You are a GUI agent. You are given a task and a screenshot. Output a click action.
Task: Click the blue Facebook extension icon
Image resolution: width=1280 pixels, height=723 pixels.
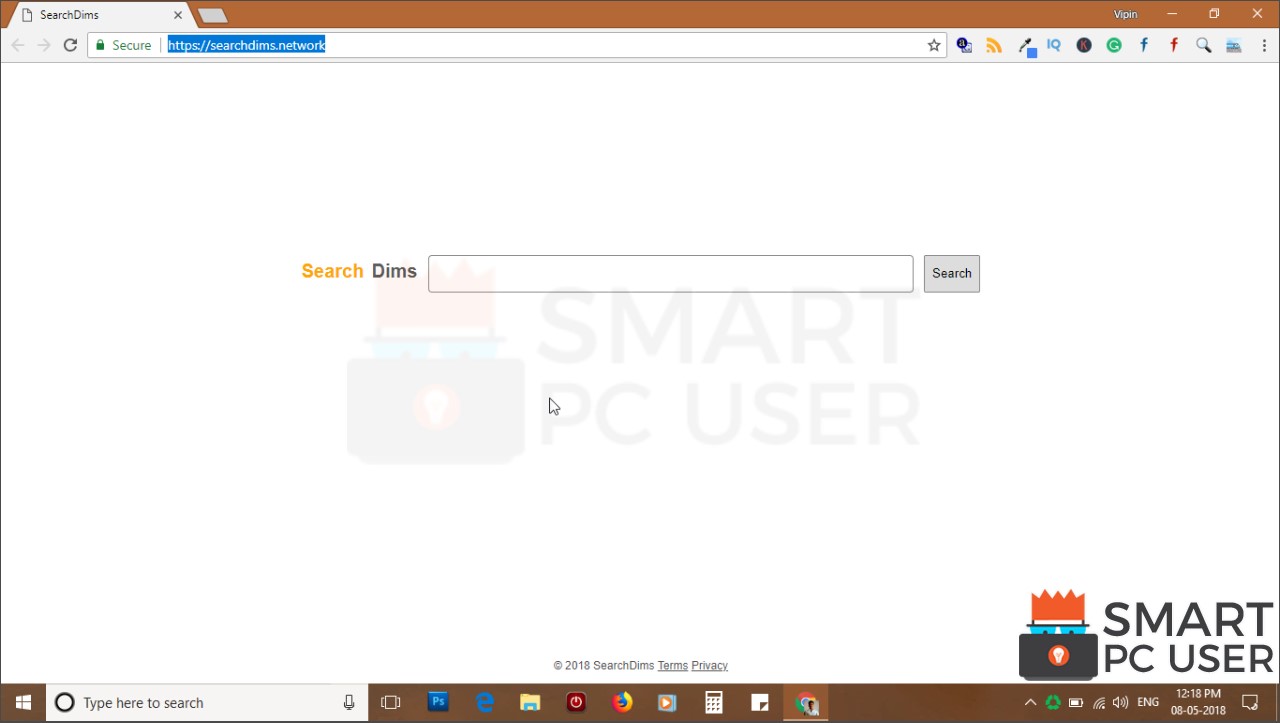[x=1144, y=45]
